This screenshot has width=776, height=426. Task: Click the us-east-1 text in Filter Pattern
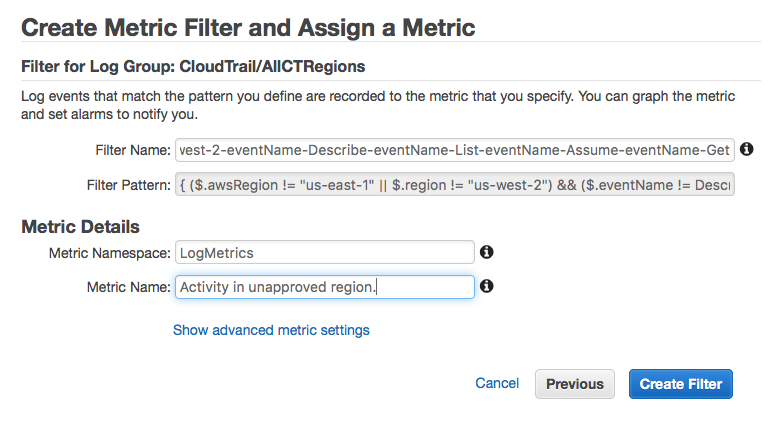click(337, 185)
